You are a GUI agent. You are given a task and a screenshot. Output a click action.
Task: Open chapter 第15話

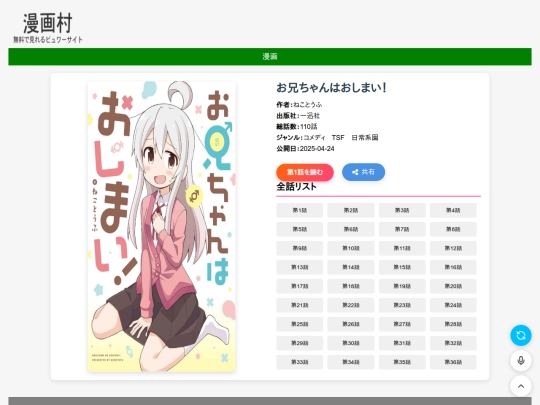tap(402, 267)
